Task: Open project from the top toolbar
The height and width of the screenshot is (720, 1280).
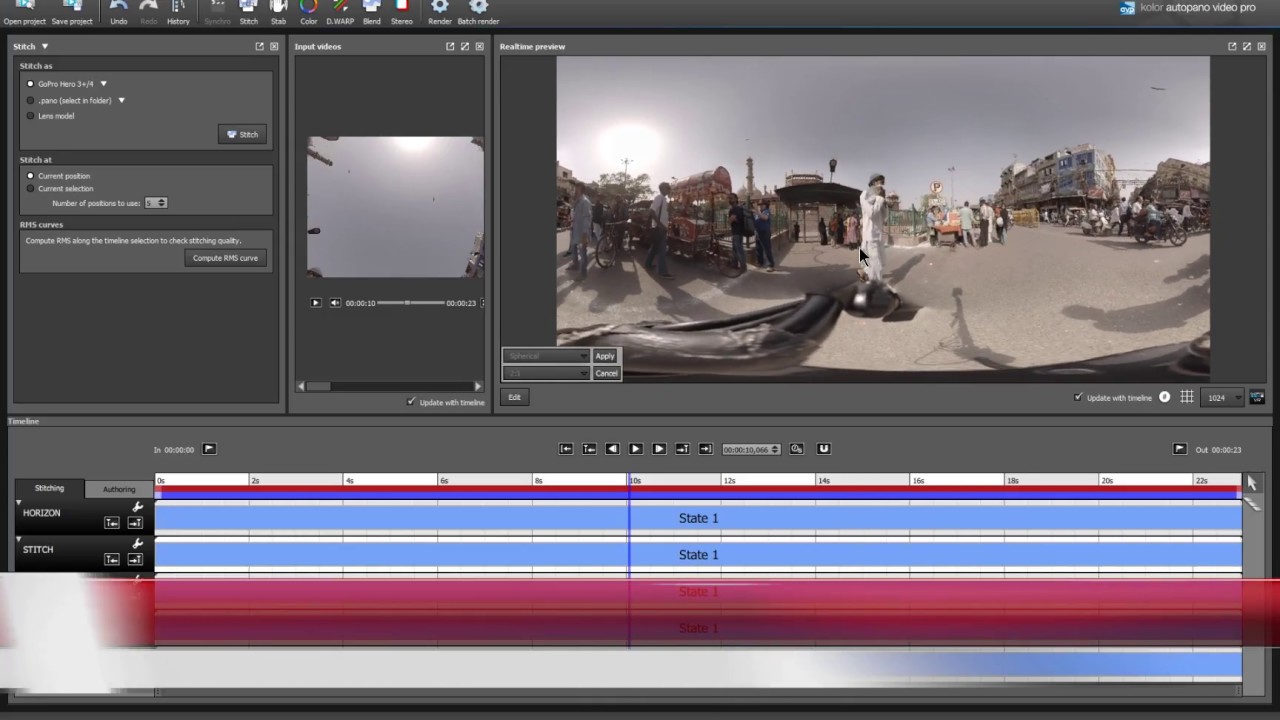Action: pos(24,12)
